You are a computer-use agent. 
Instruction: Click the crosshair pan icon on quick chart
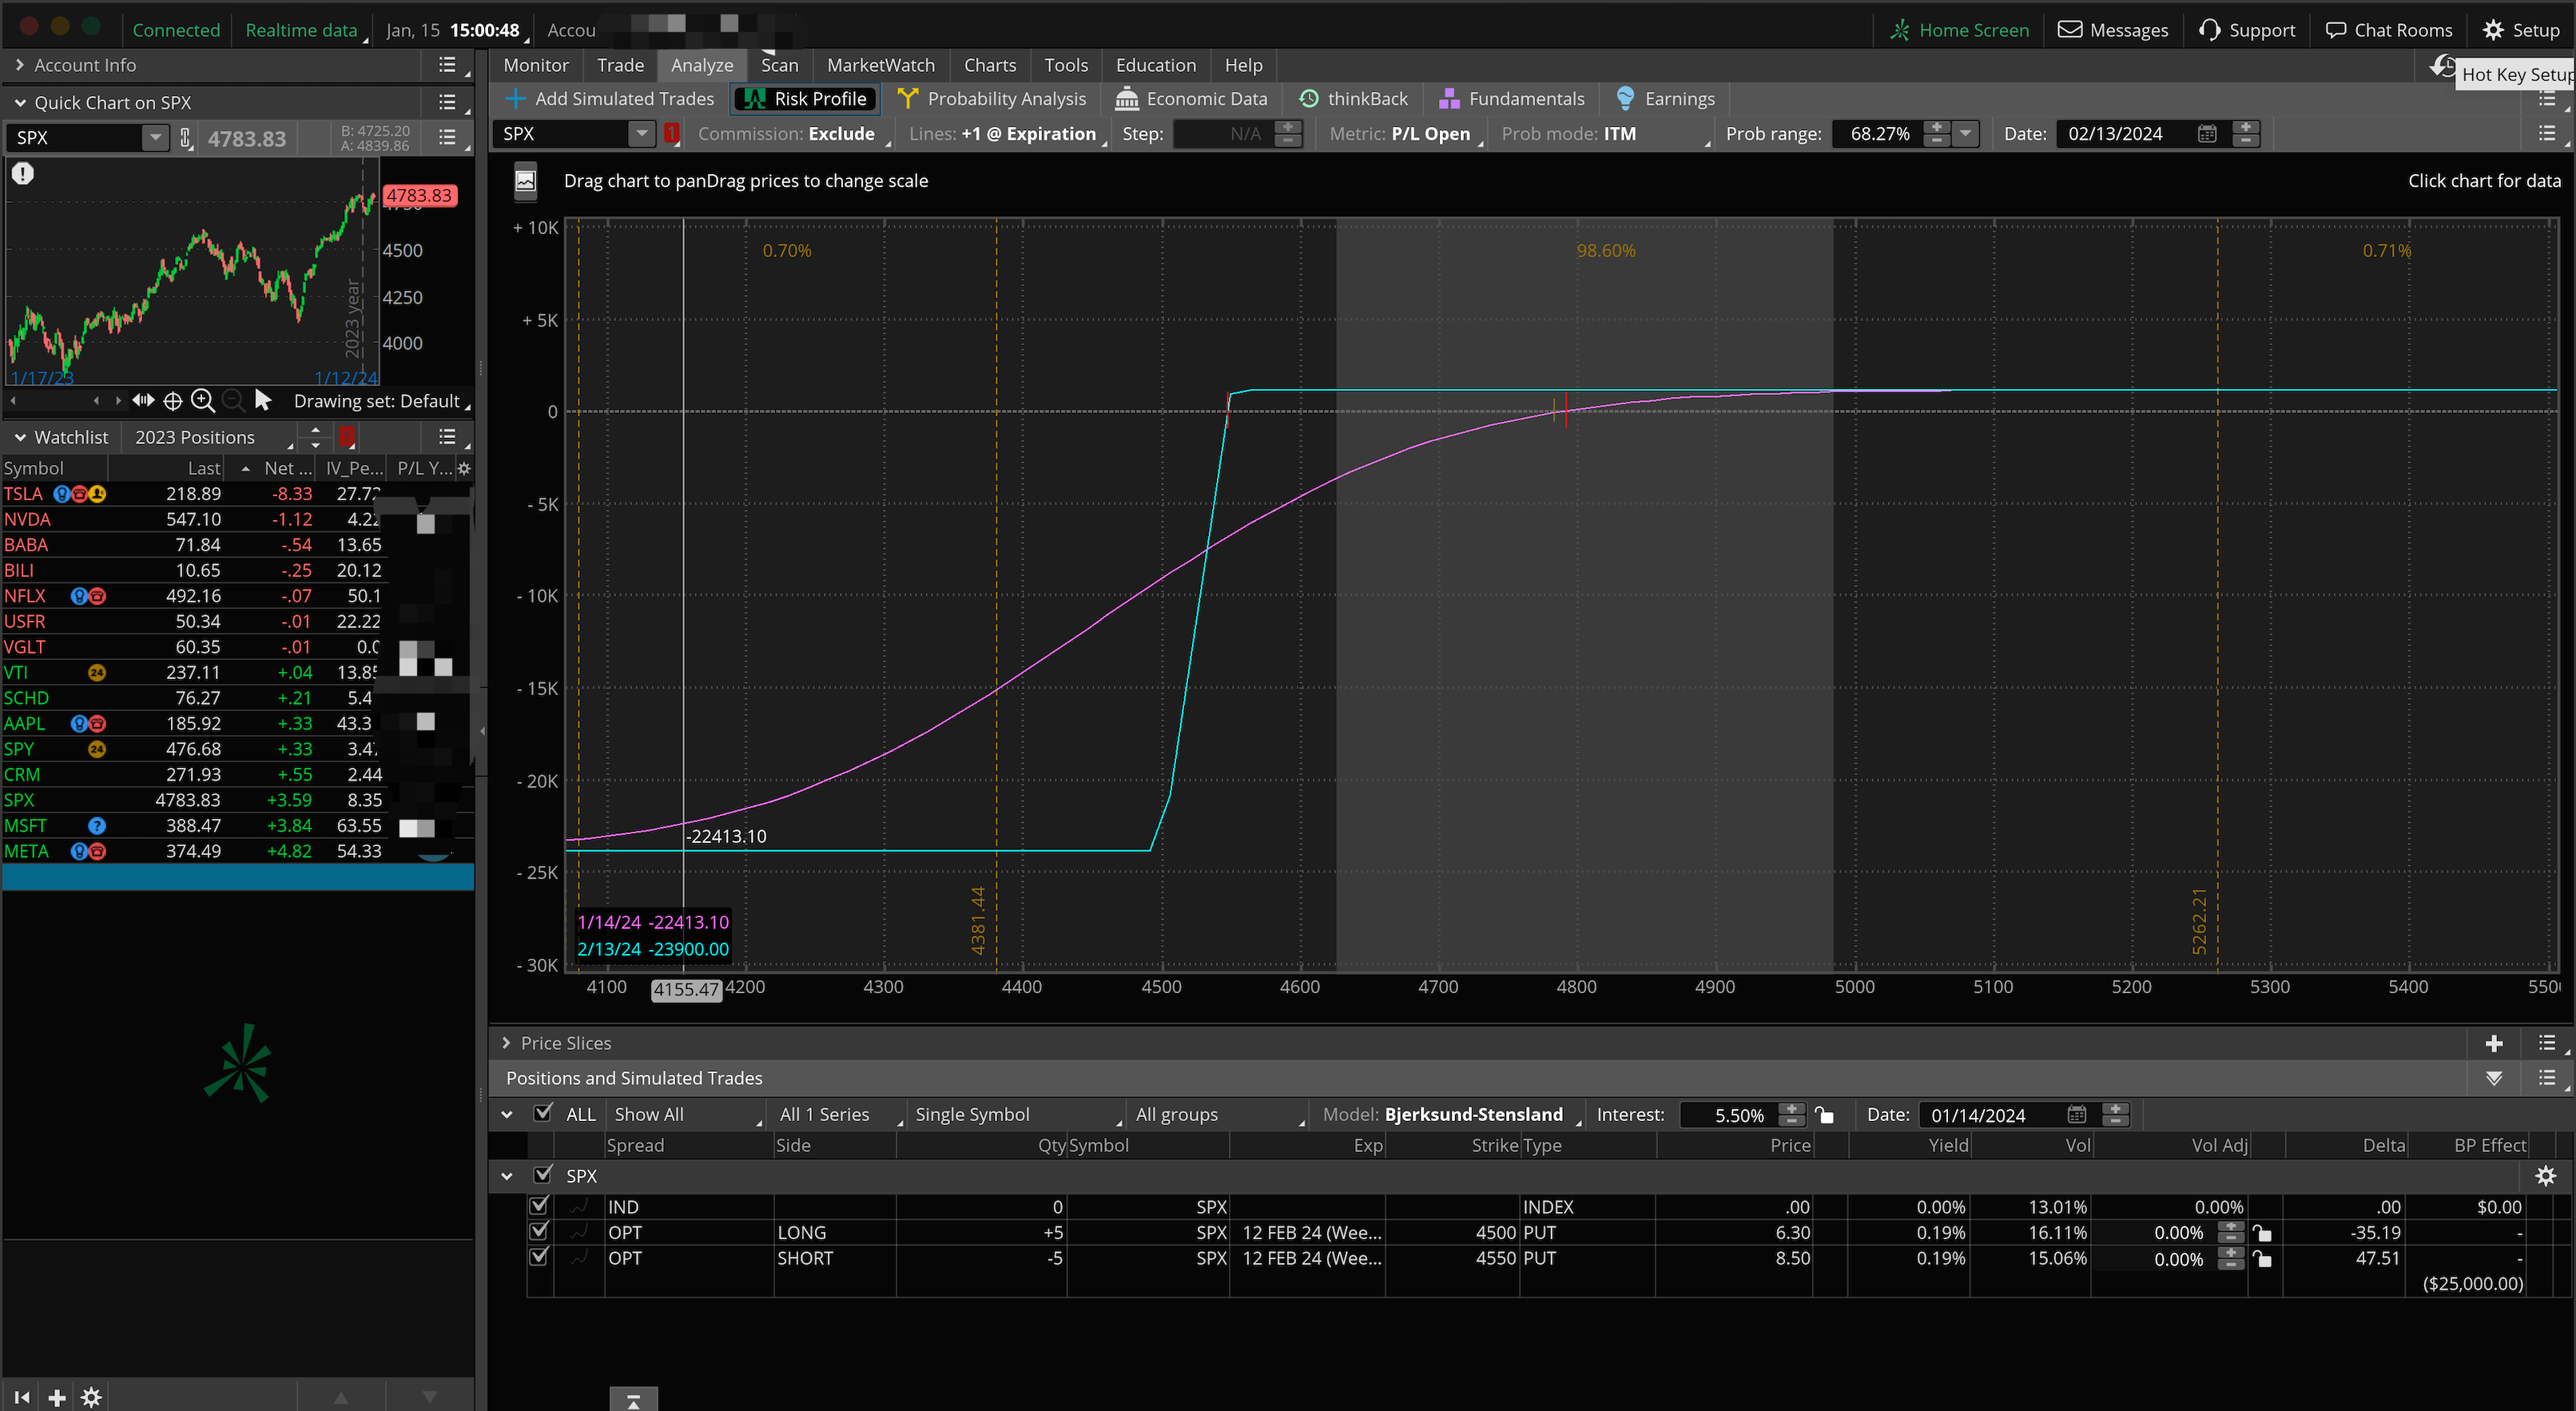[x=172, y=401]
